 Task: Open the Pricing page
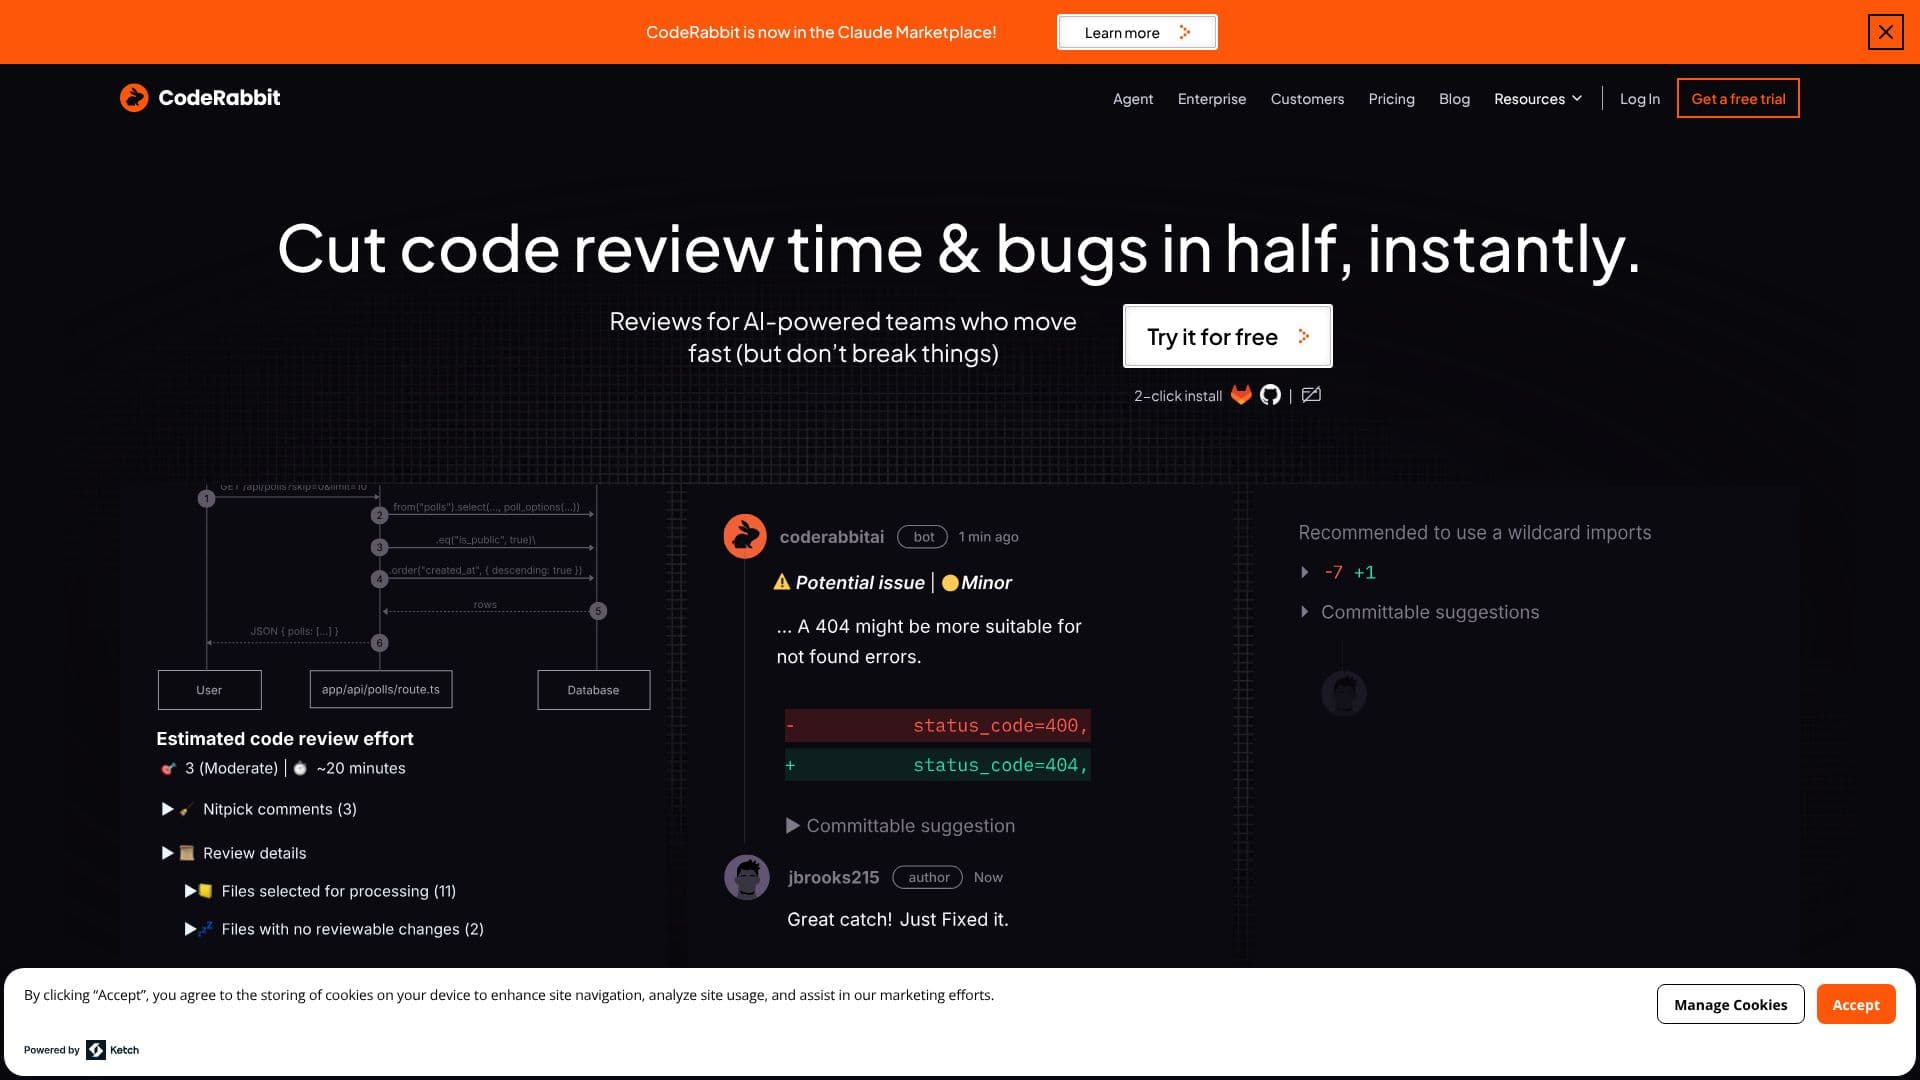click(x=1391, y=98)
